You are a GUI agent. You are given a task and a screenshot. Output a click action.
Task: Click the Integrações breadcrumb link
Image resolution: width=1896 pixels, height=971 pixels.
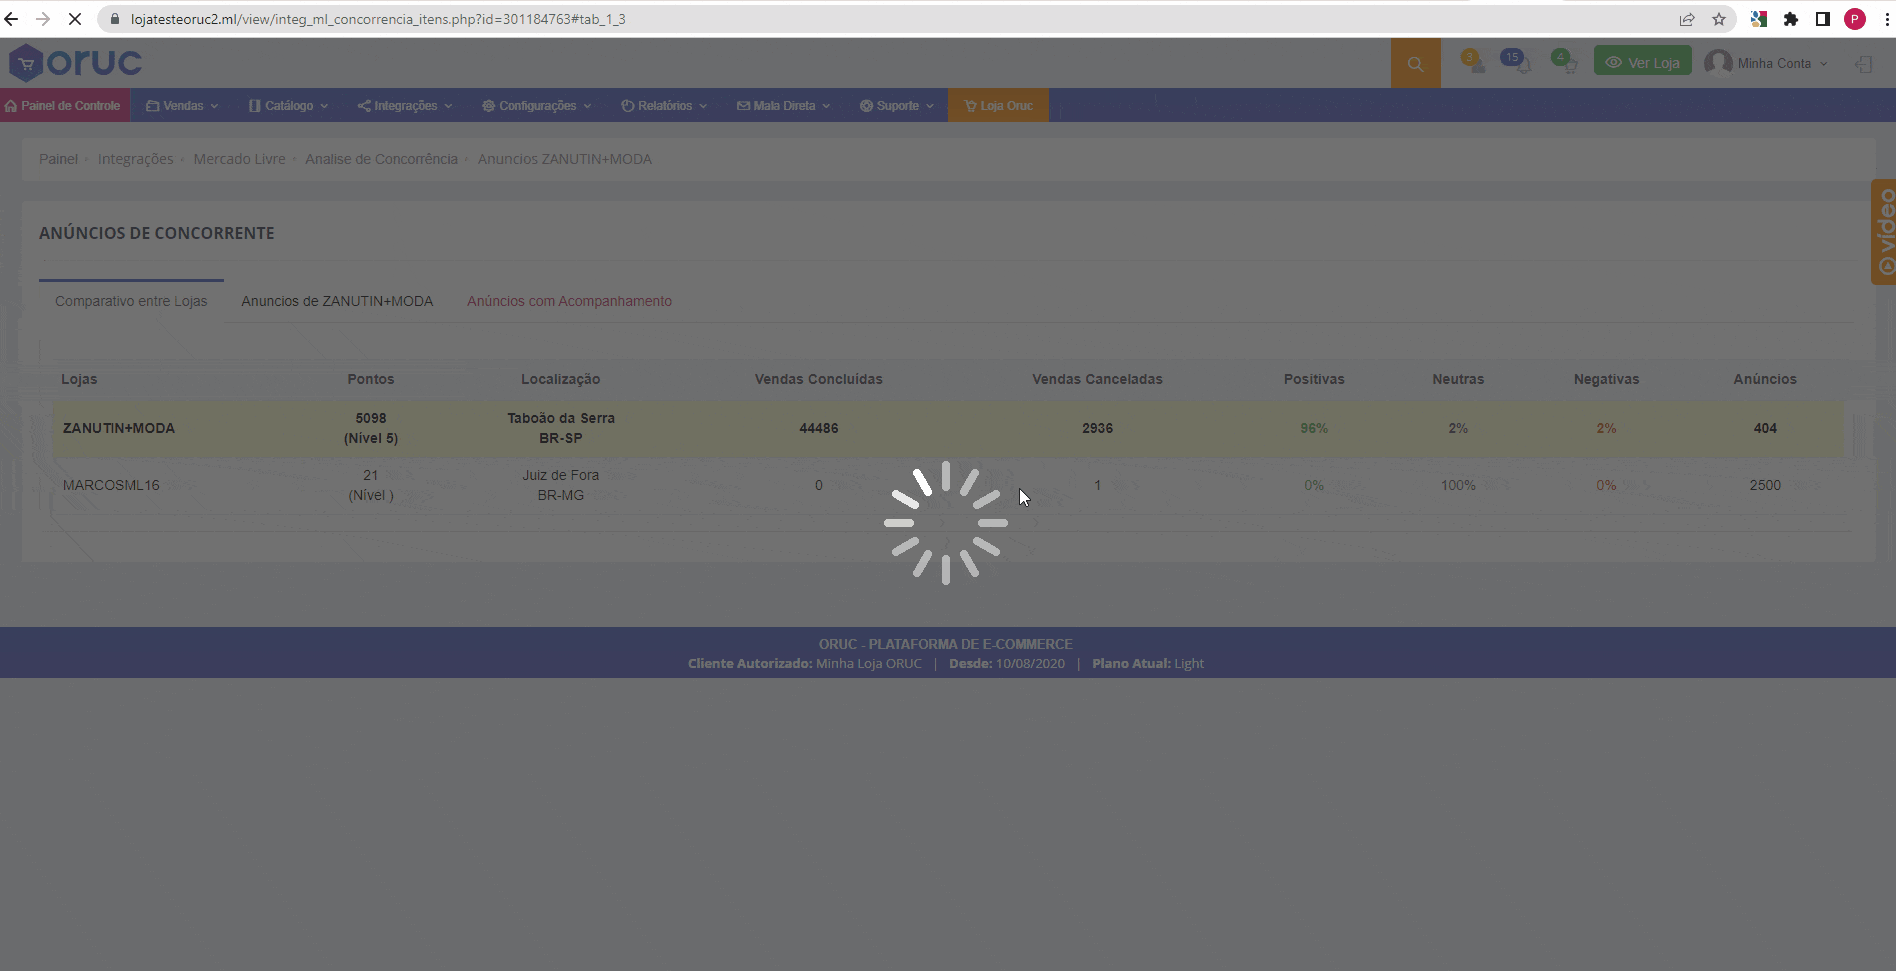pyautogui.click(x=135, y=159)
